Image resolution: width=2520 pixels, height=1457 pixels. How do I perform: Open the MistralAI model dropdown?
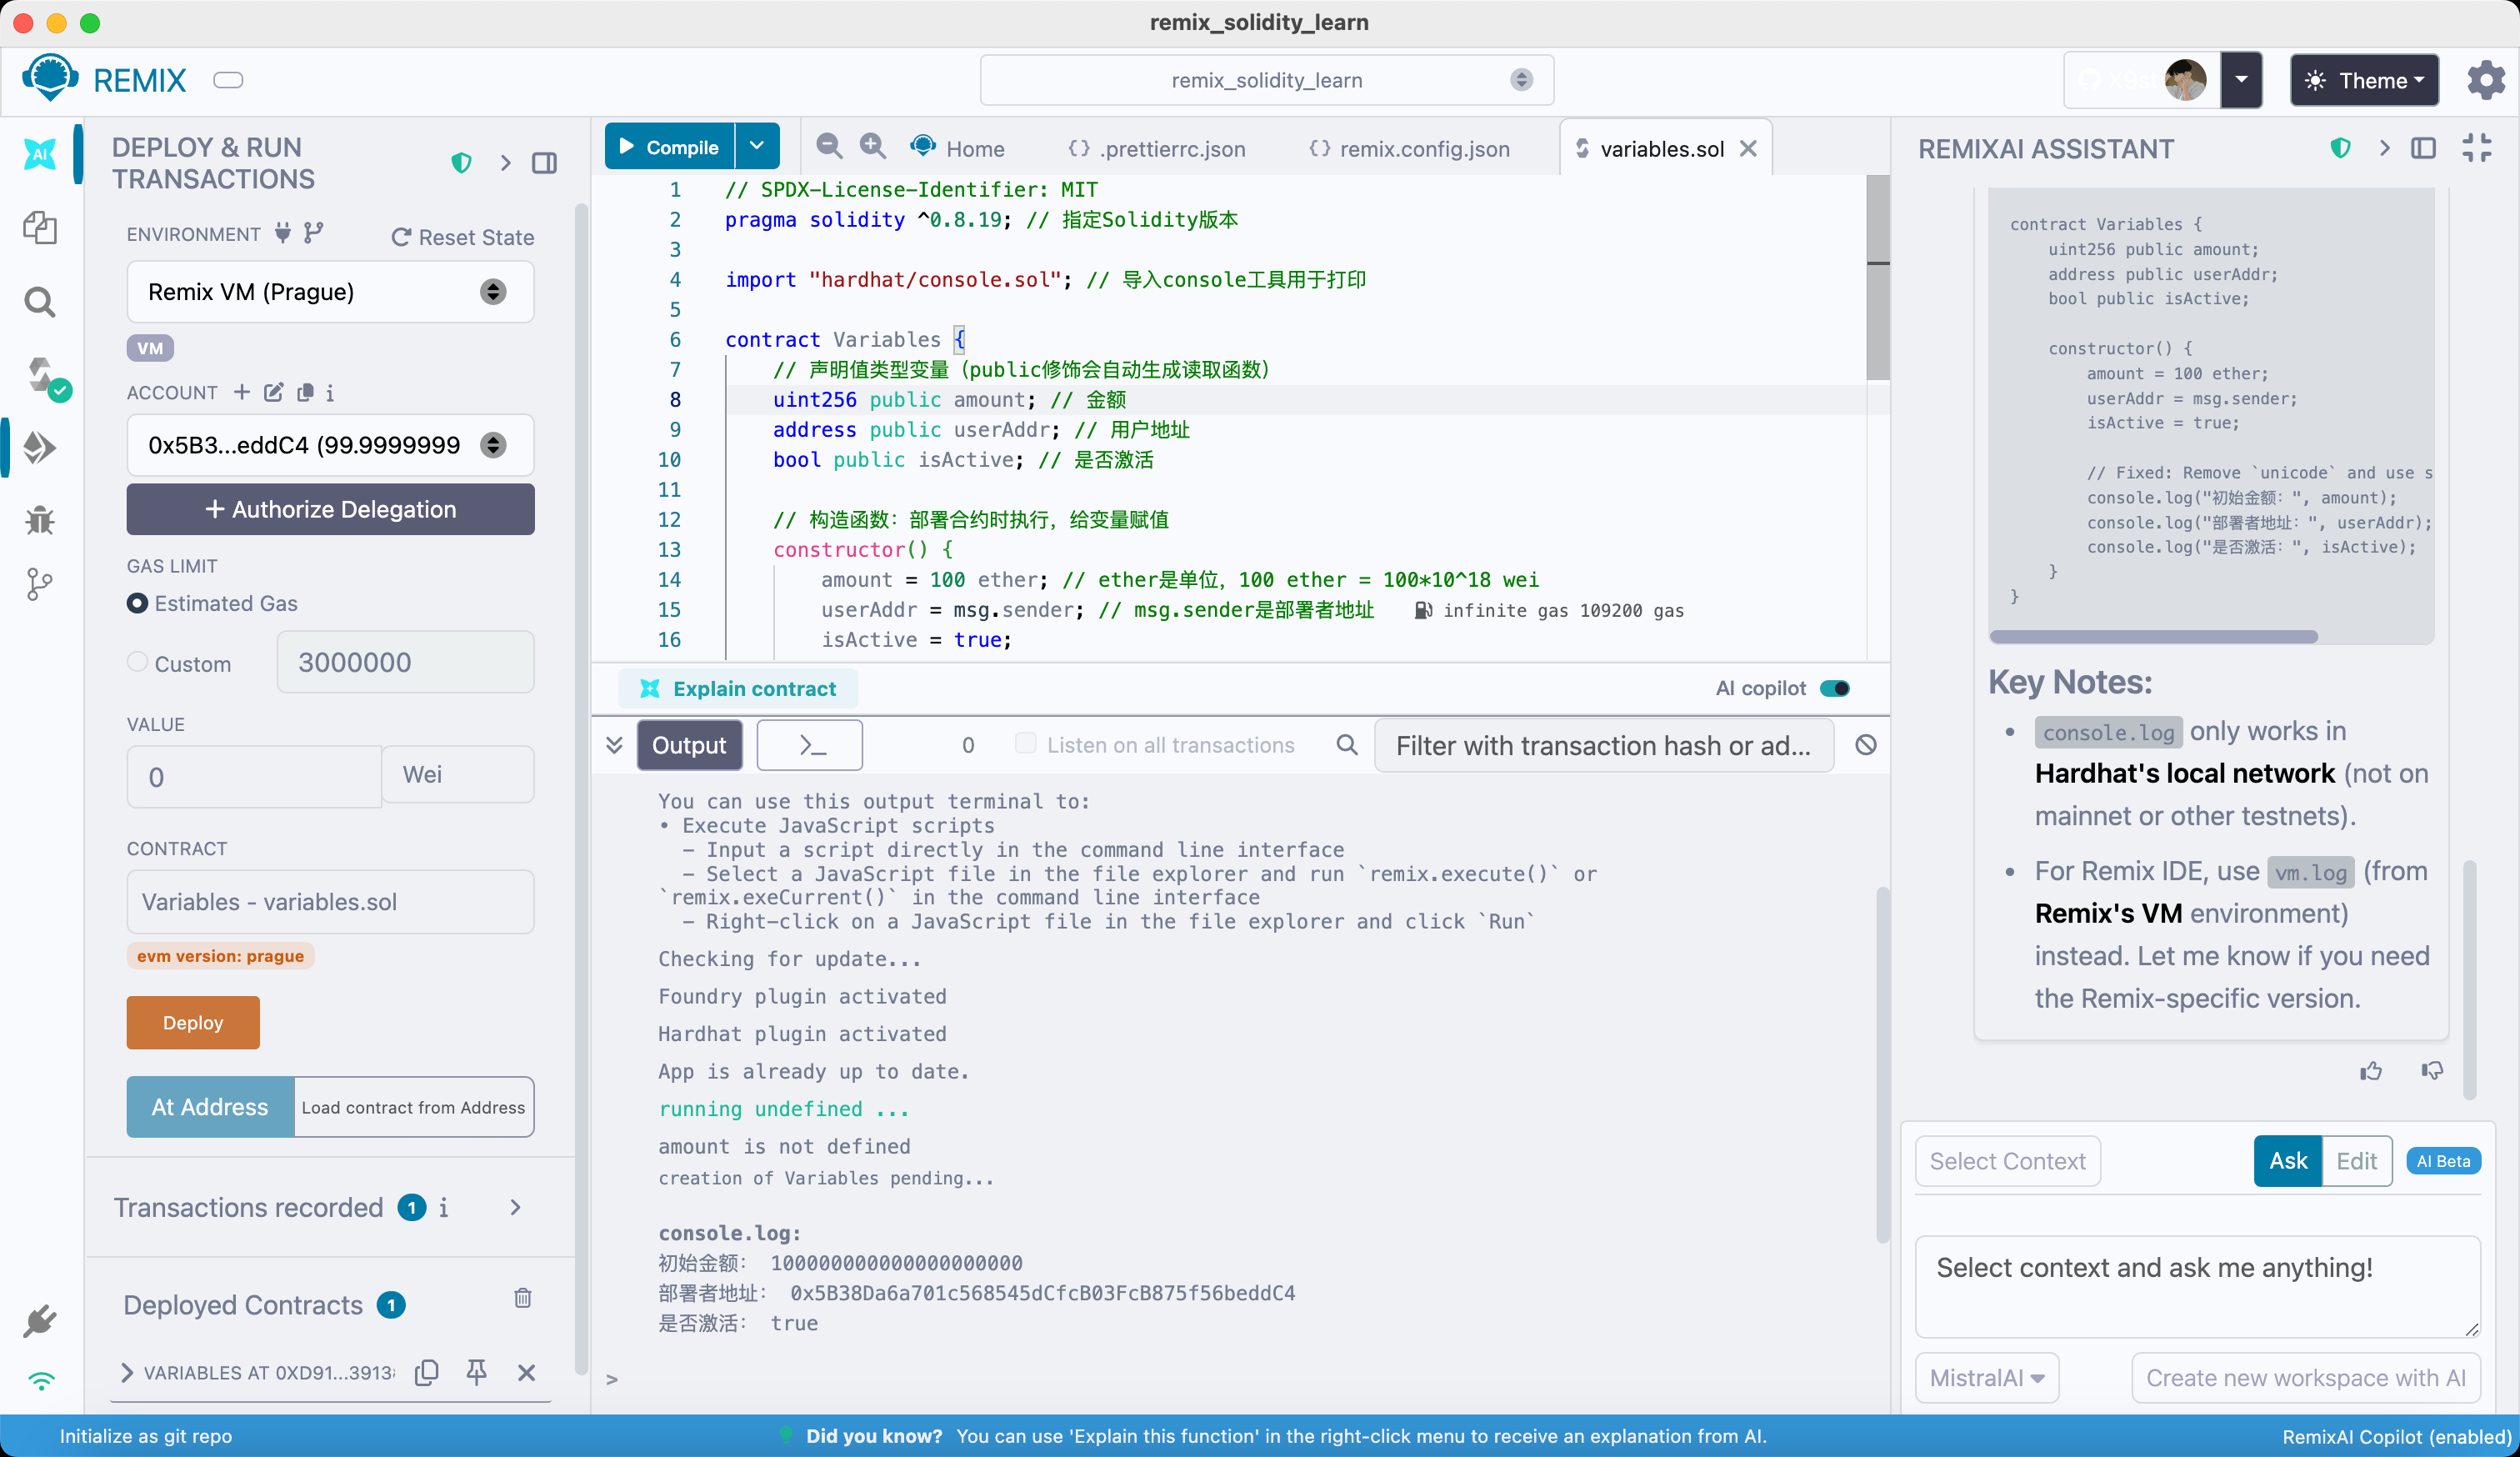1987,1377
